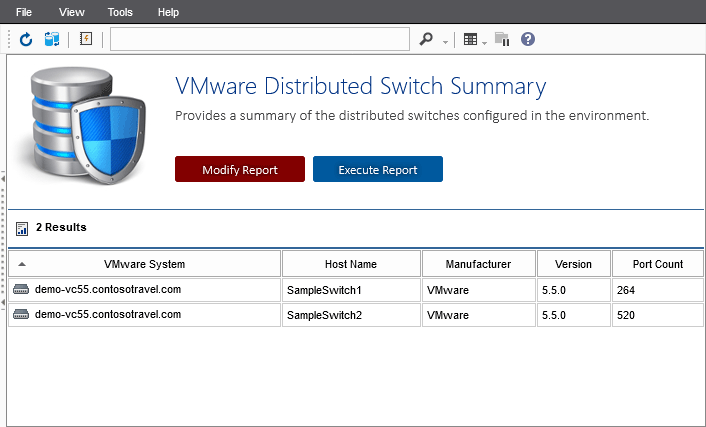Open the View menu
Viewport: 706px width, 427px height.
[x=72, y=12]
